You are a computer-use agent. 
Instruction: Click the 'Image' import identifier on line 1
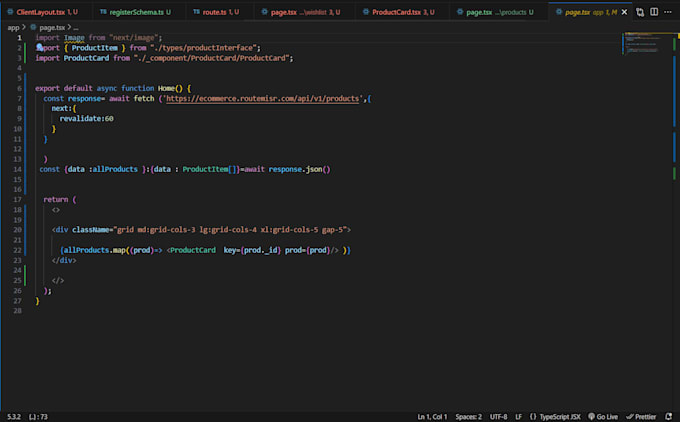coord(74,38)
